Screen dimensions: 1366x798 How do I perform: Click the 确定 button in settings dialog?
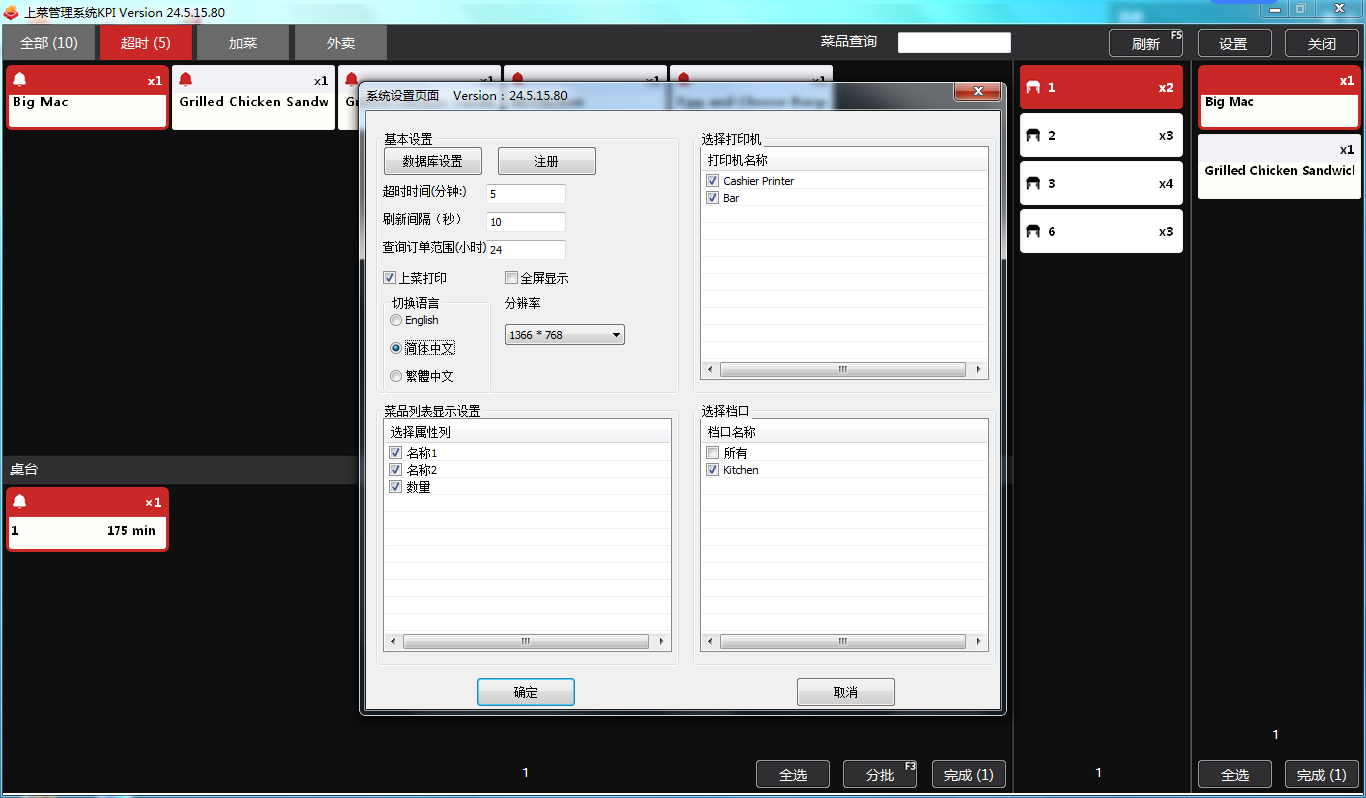point(526,692)
